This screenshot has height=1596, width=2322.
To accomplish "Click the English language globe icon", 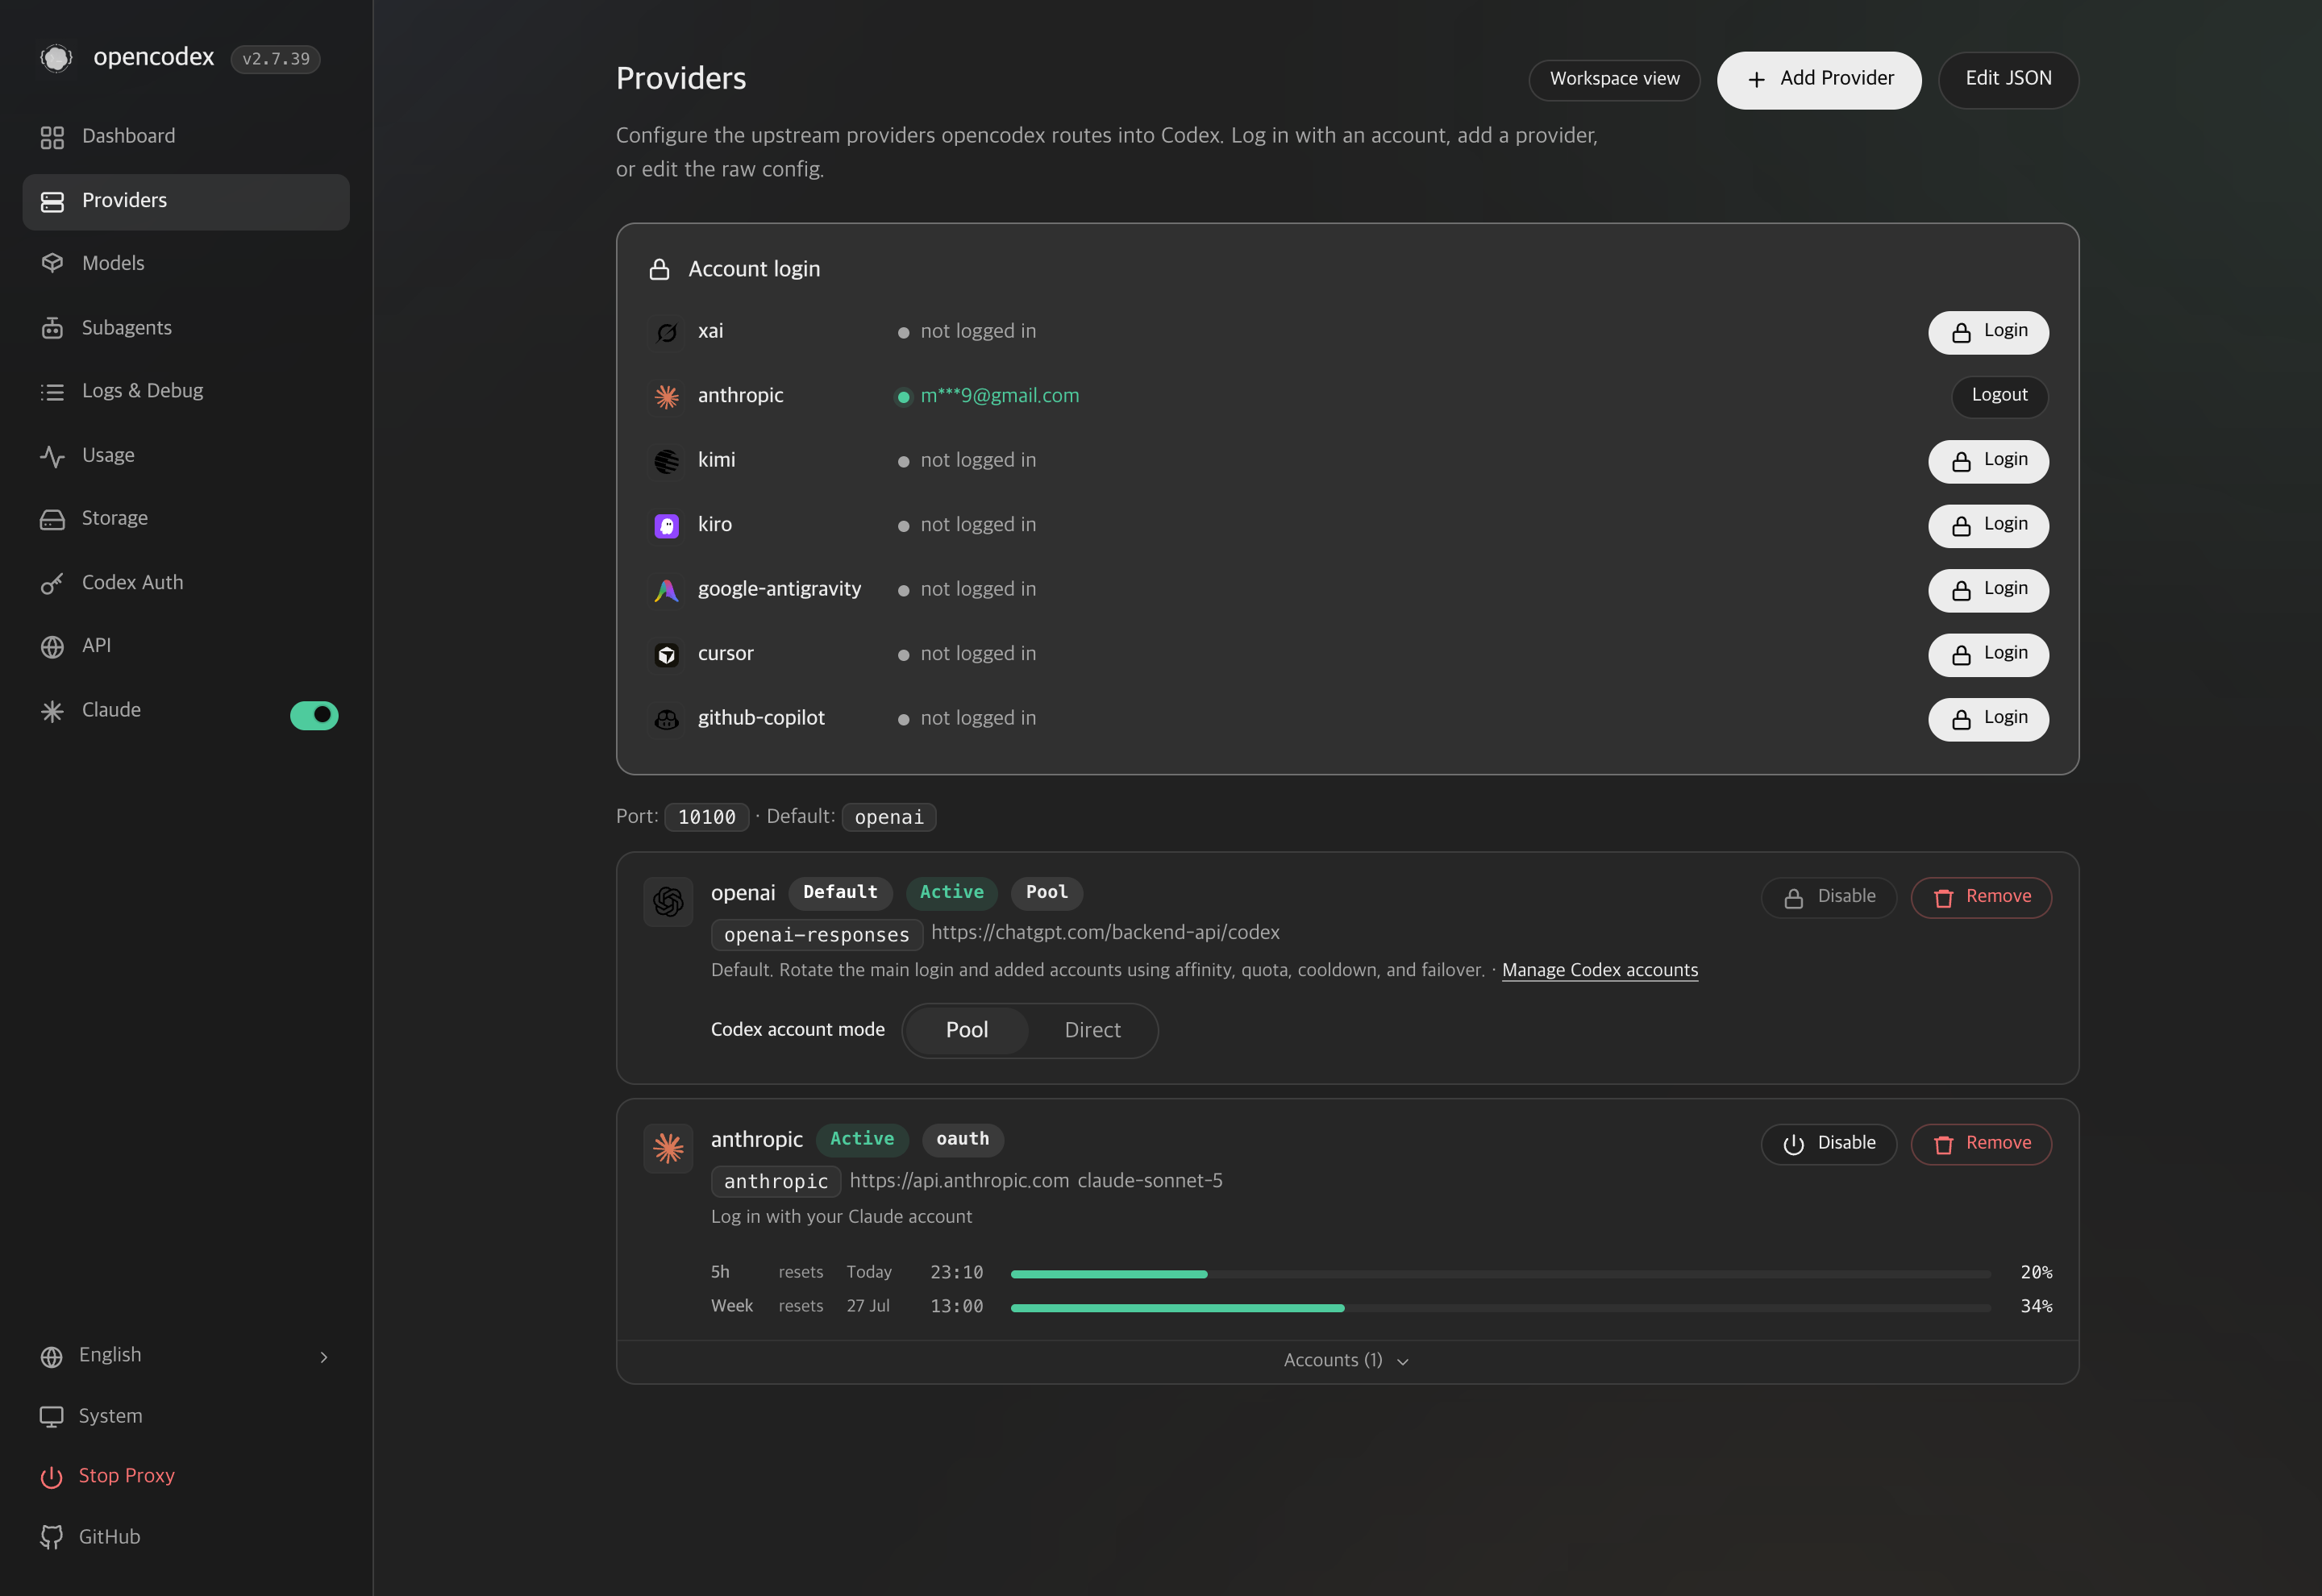I will tap(51, 1357).
